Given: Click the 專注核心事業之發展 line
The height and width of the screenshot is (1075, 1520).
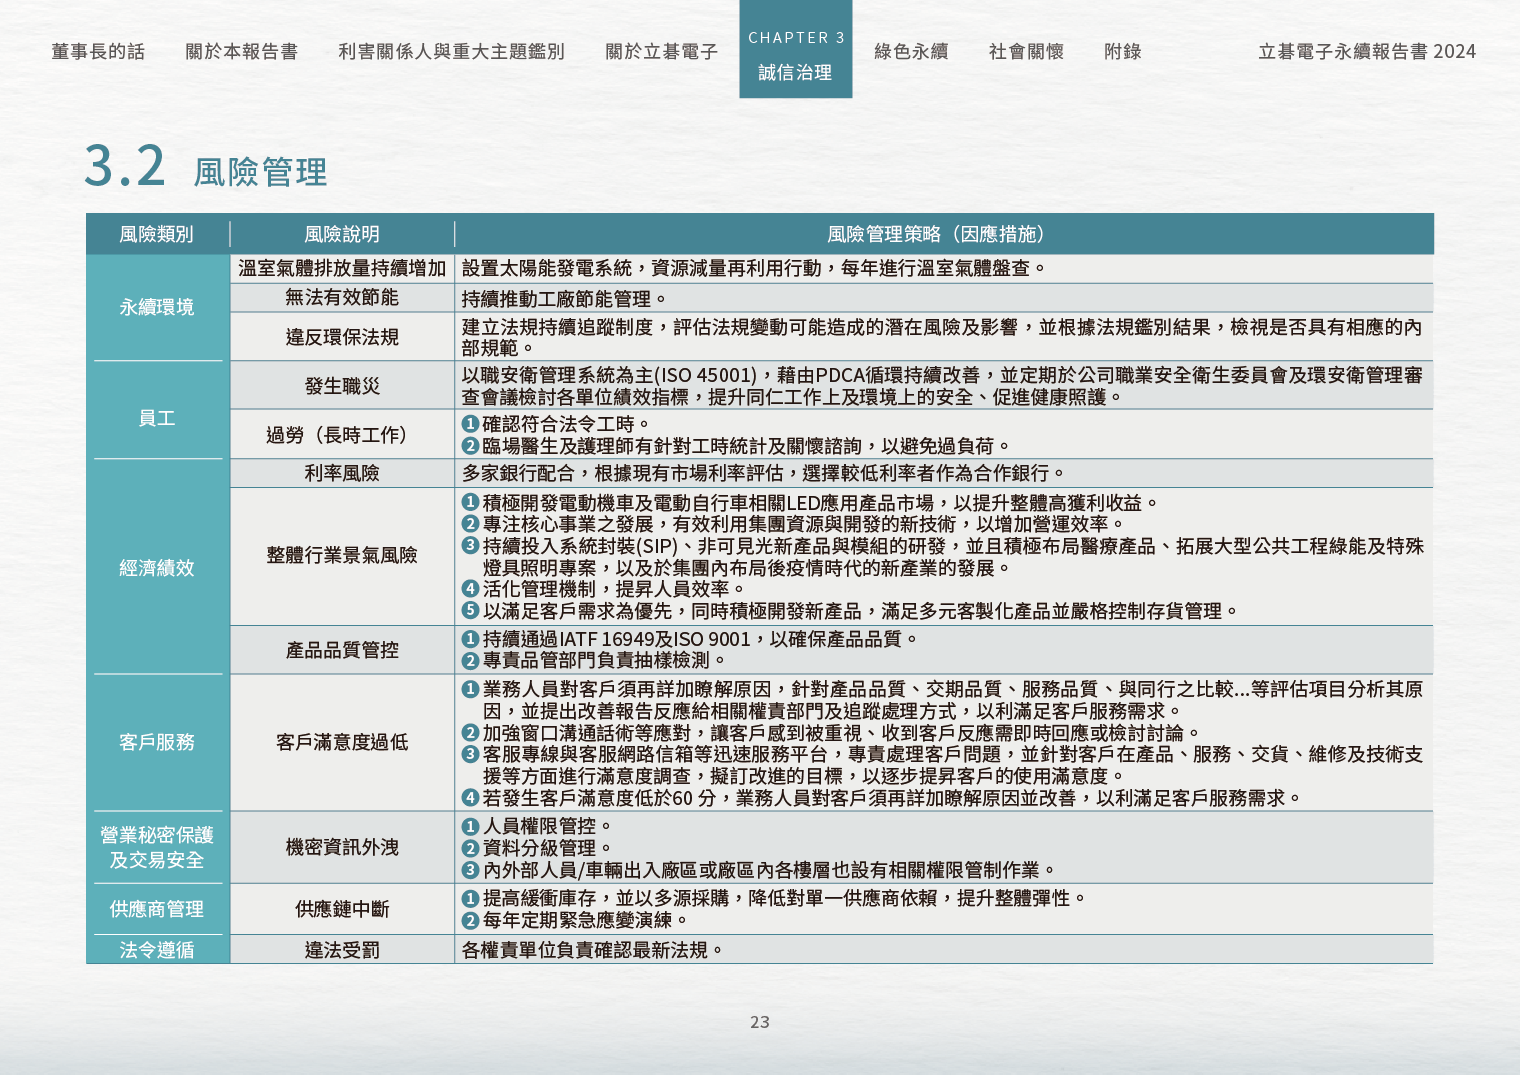Looking at the screenshot, I should (795, 524).
